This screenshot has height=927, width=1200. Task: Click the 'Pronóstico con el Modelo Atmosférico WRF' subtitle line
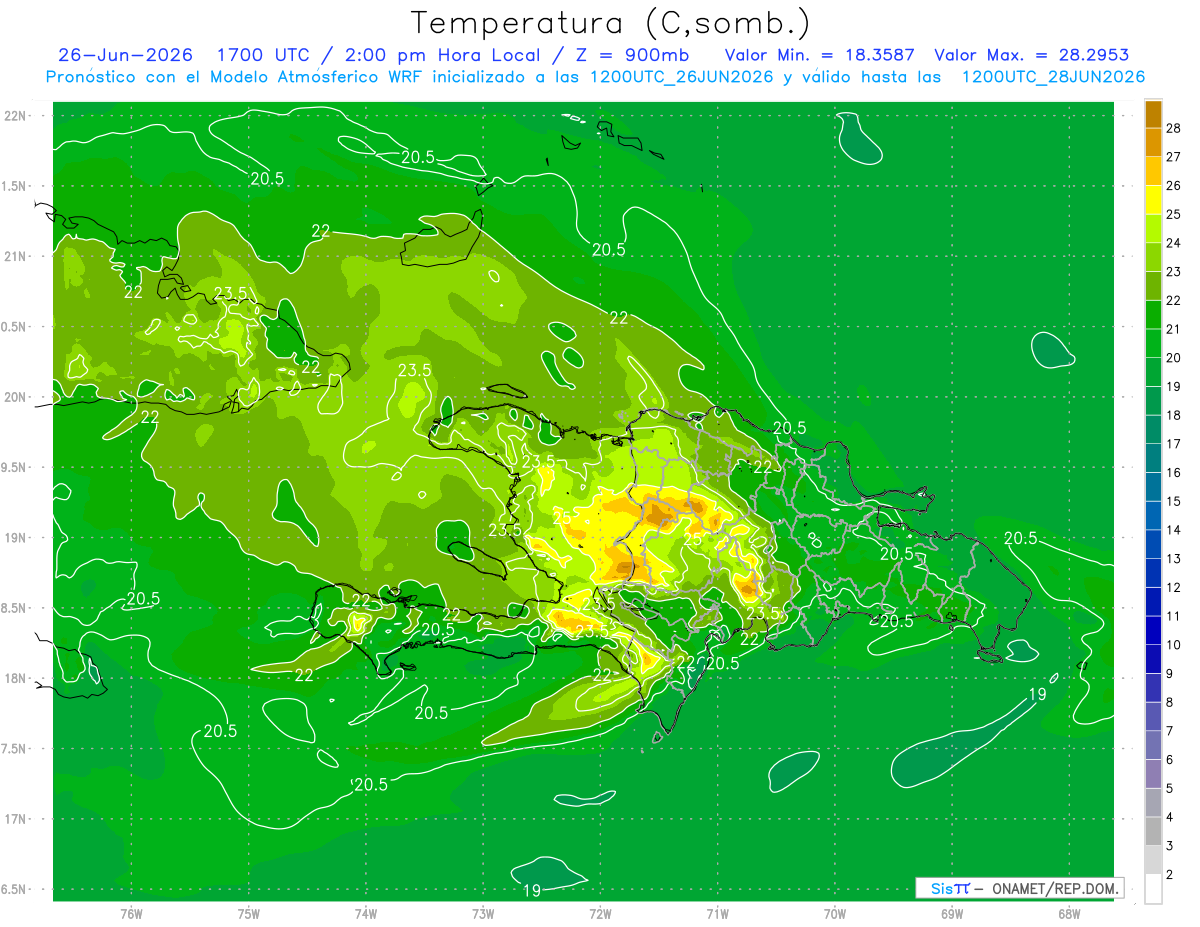pyautogui.click(x=595, y=77)
